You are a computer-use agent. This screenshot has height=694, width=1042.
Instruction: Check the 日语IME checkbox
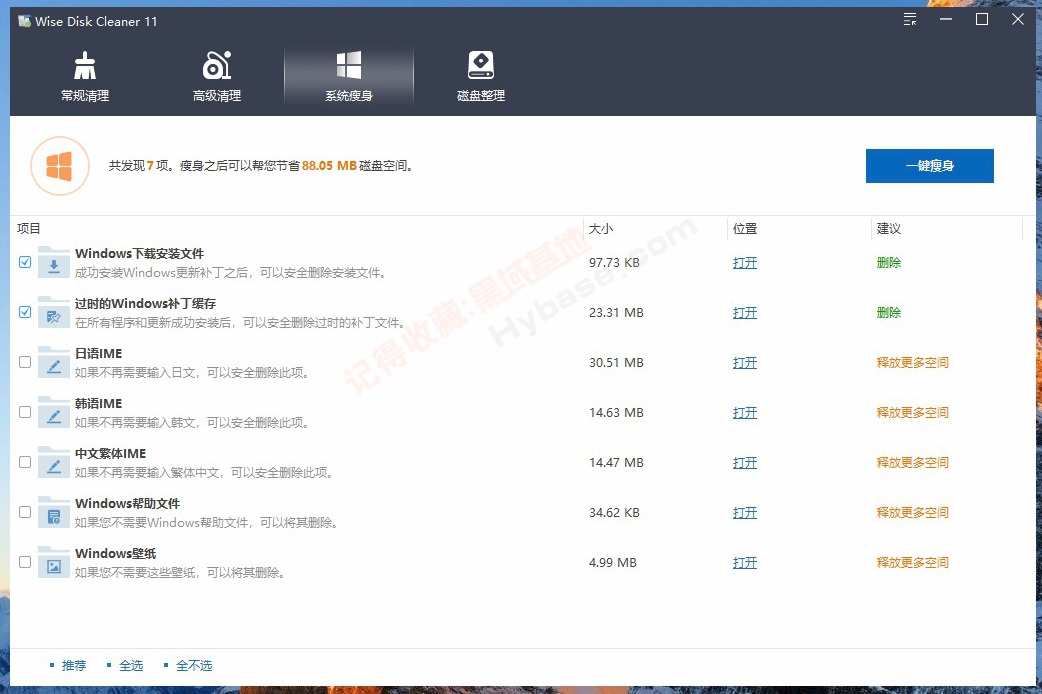click(x=25, y=362)
